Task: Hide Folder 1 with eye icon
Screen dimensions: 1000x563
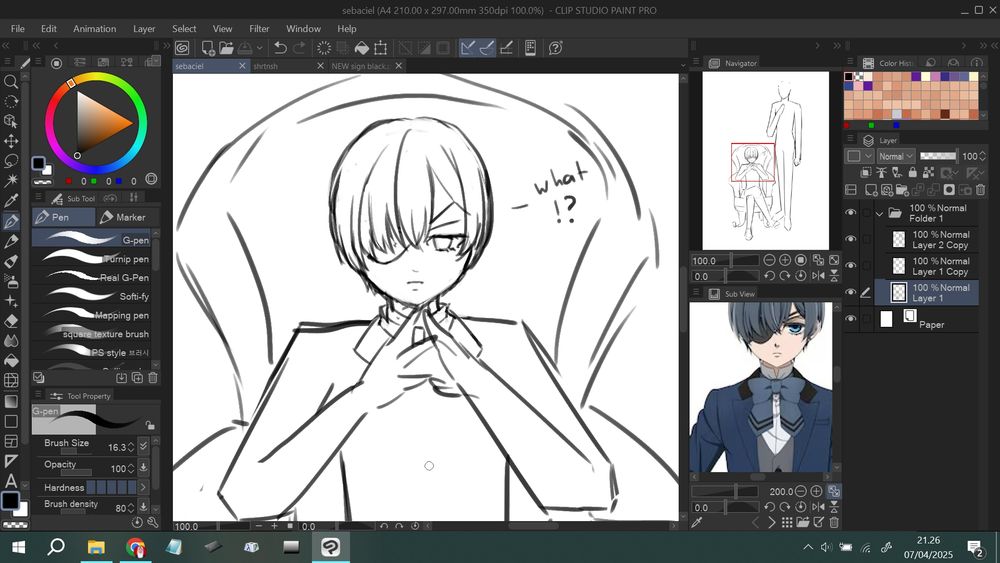Action: coord(850,213)
